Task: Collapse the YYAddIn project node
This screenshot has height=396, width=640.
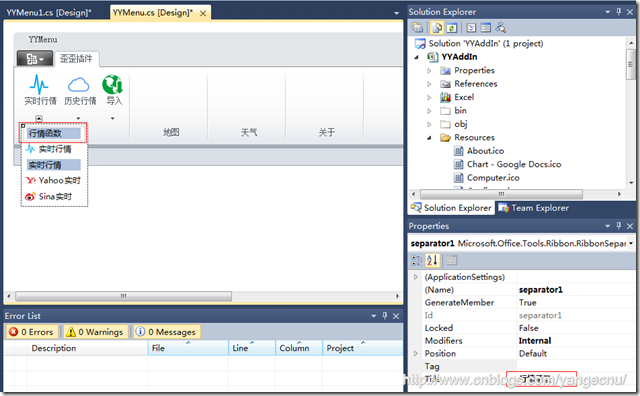Action: [x=416, y=57]
